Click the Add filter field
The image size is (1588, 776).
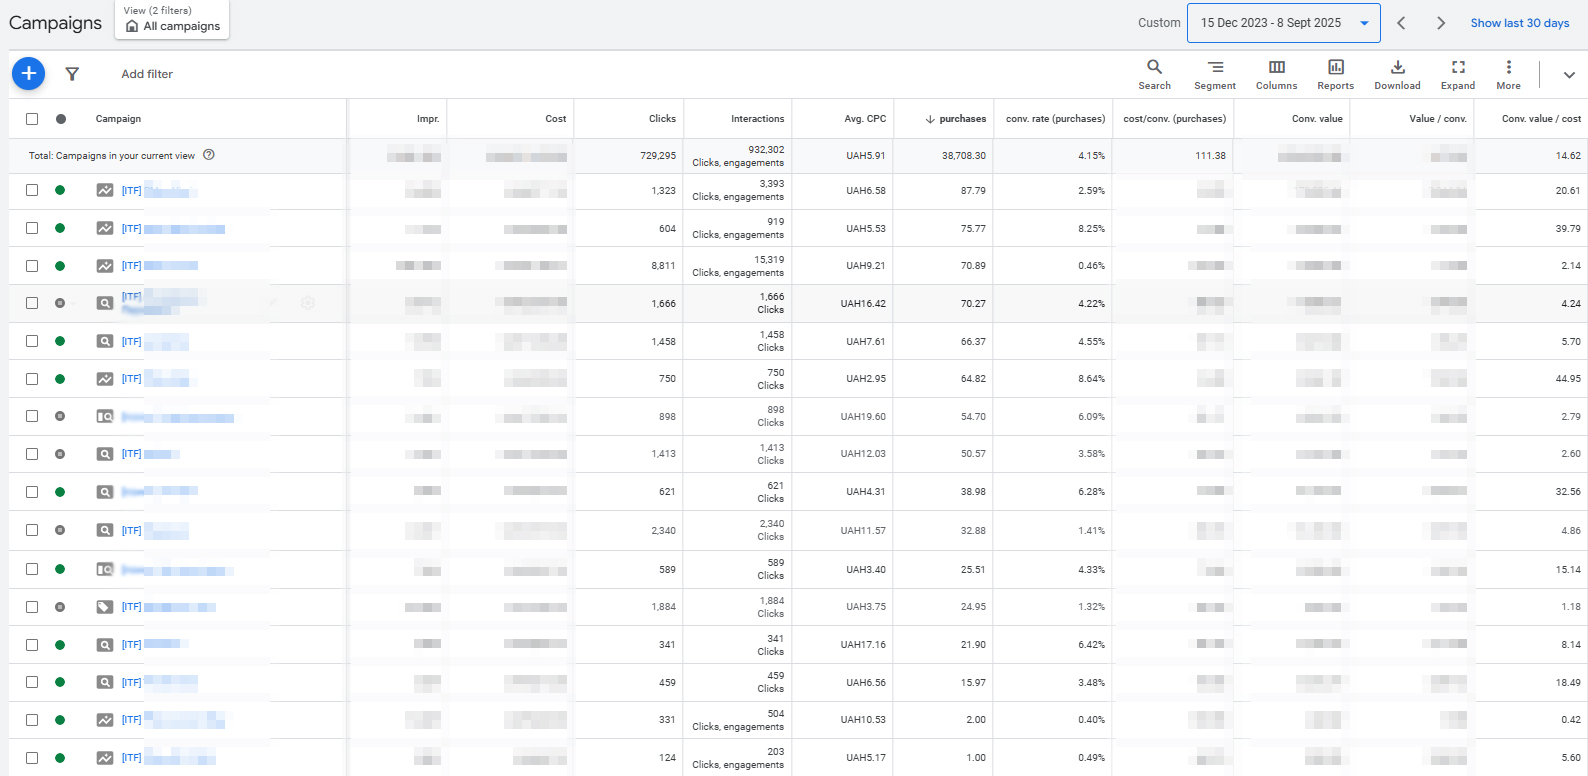pyautogui.click(x=147, y=74)
